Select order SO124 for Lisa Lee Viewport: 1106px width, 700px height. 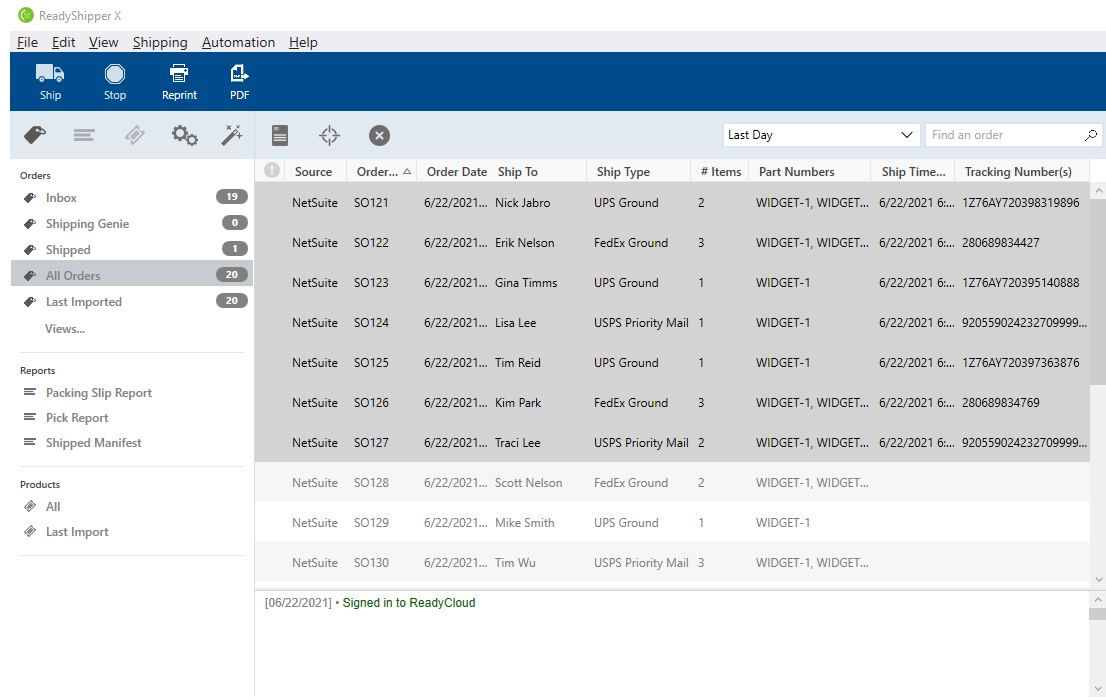(672, 322)
